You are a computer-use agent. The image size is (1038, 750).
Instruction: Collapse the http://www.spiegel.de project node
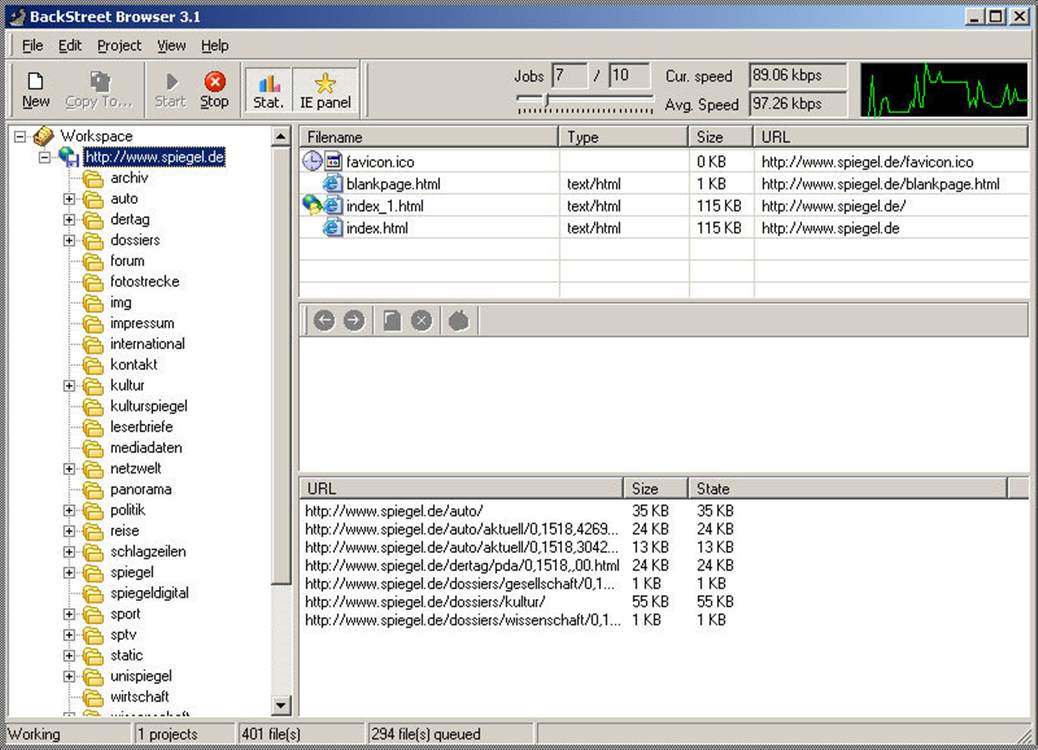pos(44,158)
